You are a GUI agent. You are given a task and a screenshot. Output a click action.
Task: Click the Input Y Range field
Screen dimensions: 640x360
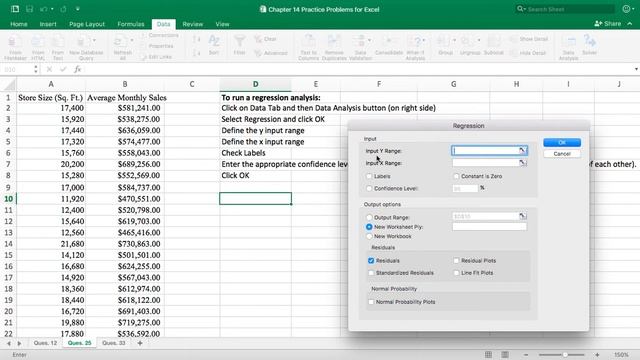pyautogui.click(x=485, y=151)
